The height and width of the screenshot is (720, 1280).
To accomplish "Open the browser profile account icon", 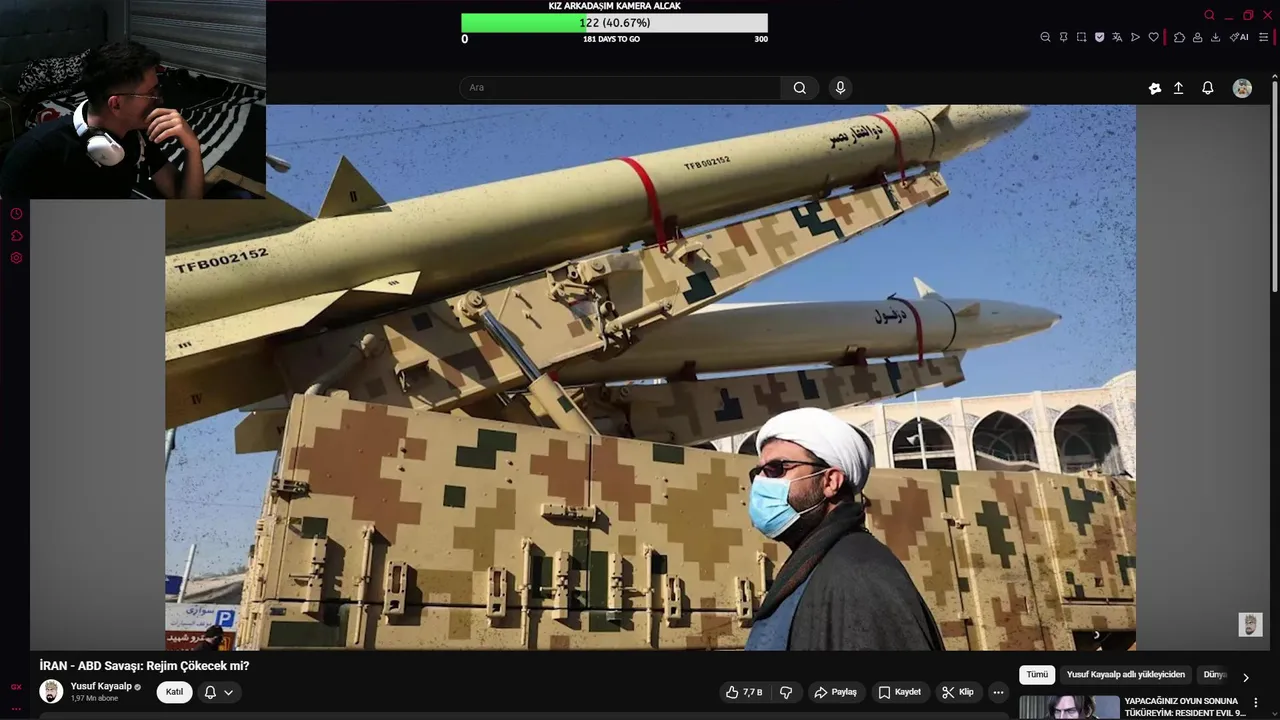I will pyautogui.click(x=1197, y=37).
